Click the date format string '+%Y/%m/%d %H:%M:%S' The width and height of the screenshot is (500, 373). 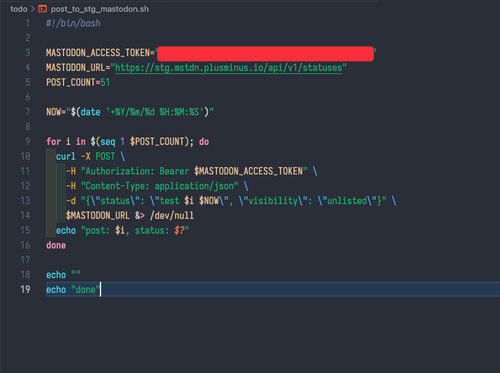155,112
